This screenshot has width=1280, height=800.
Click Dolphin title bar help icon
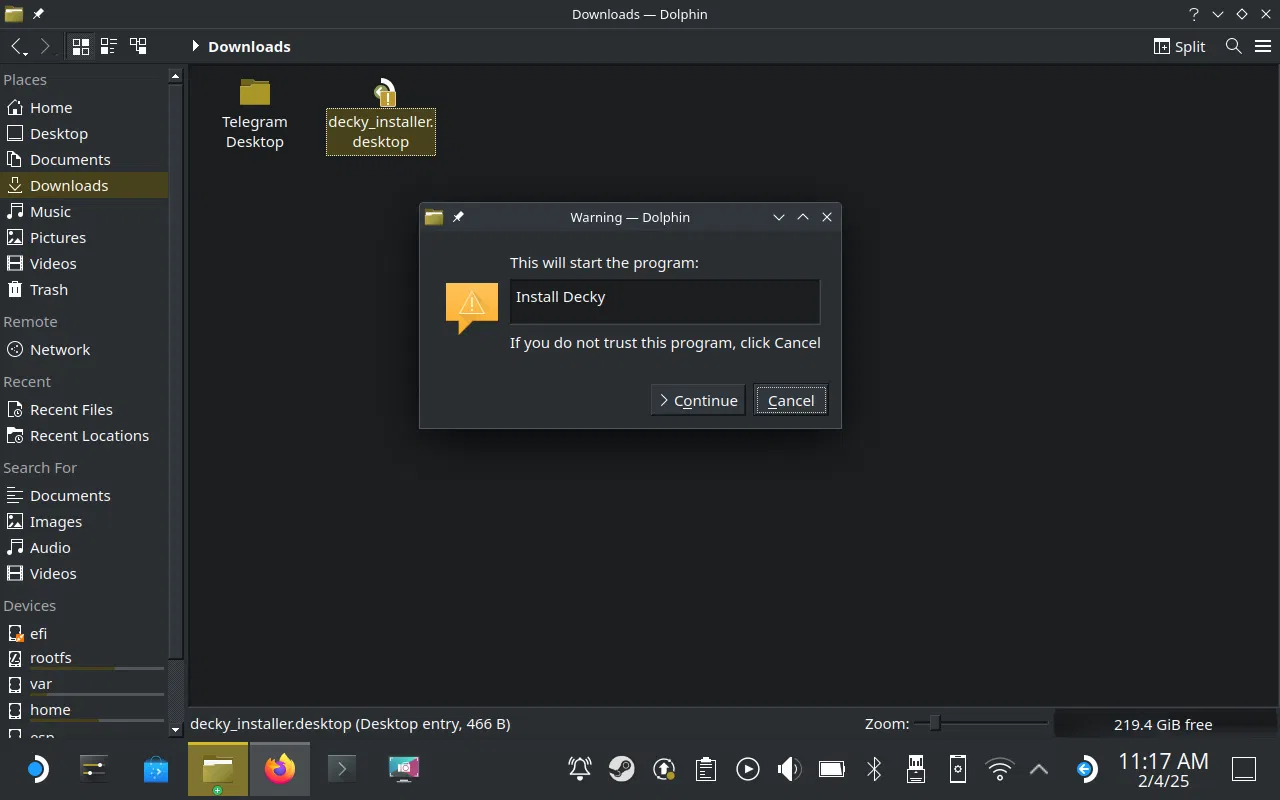click(1194, 14)
